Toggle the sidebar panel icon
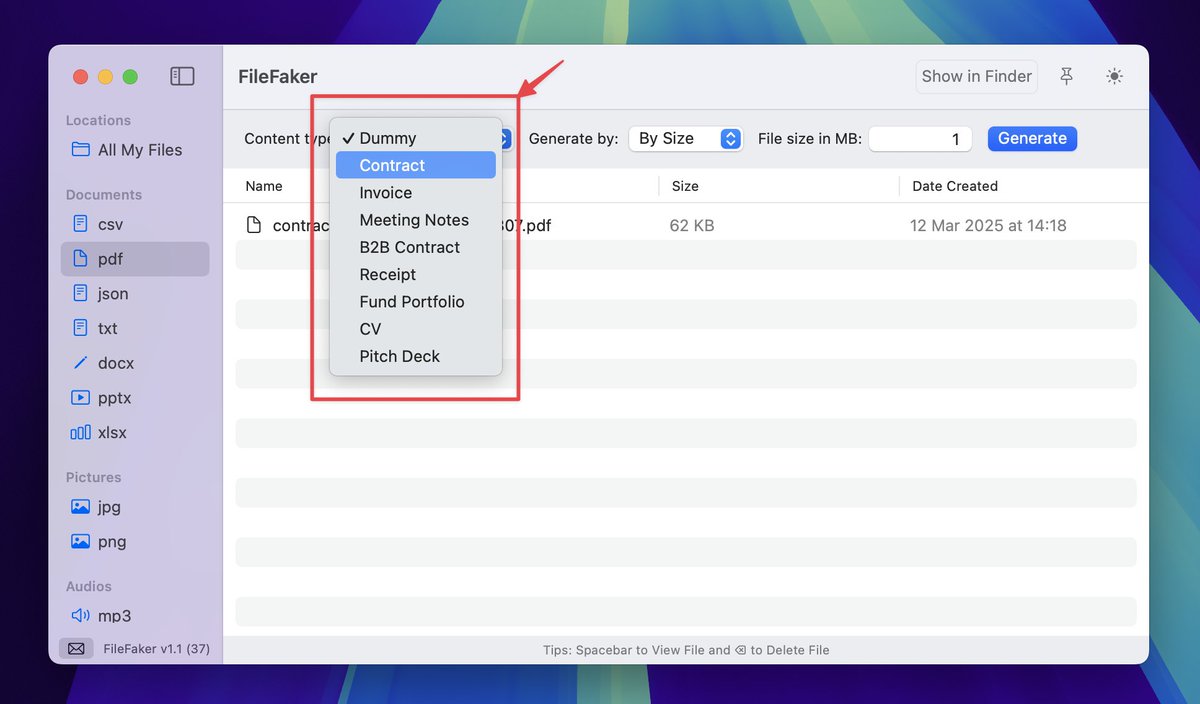 pyautogui.click(x=182, y=76)
